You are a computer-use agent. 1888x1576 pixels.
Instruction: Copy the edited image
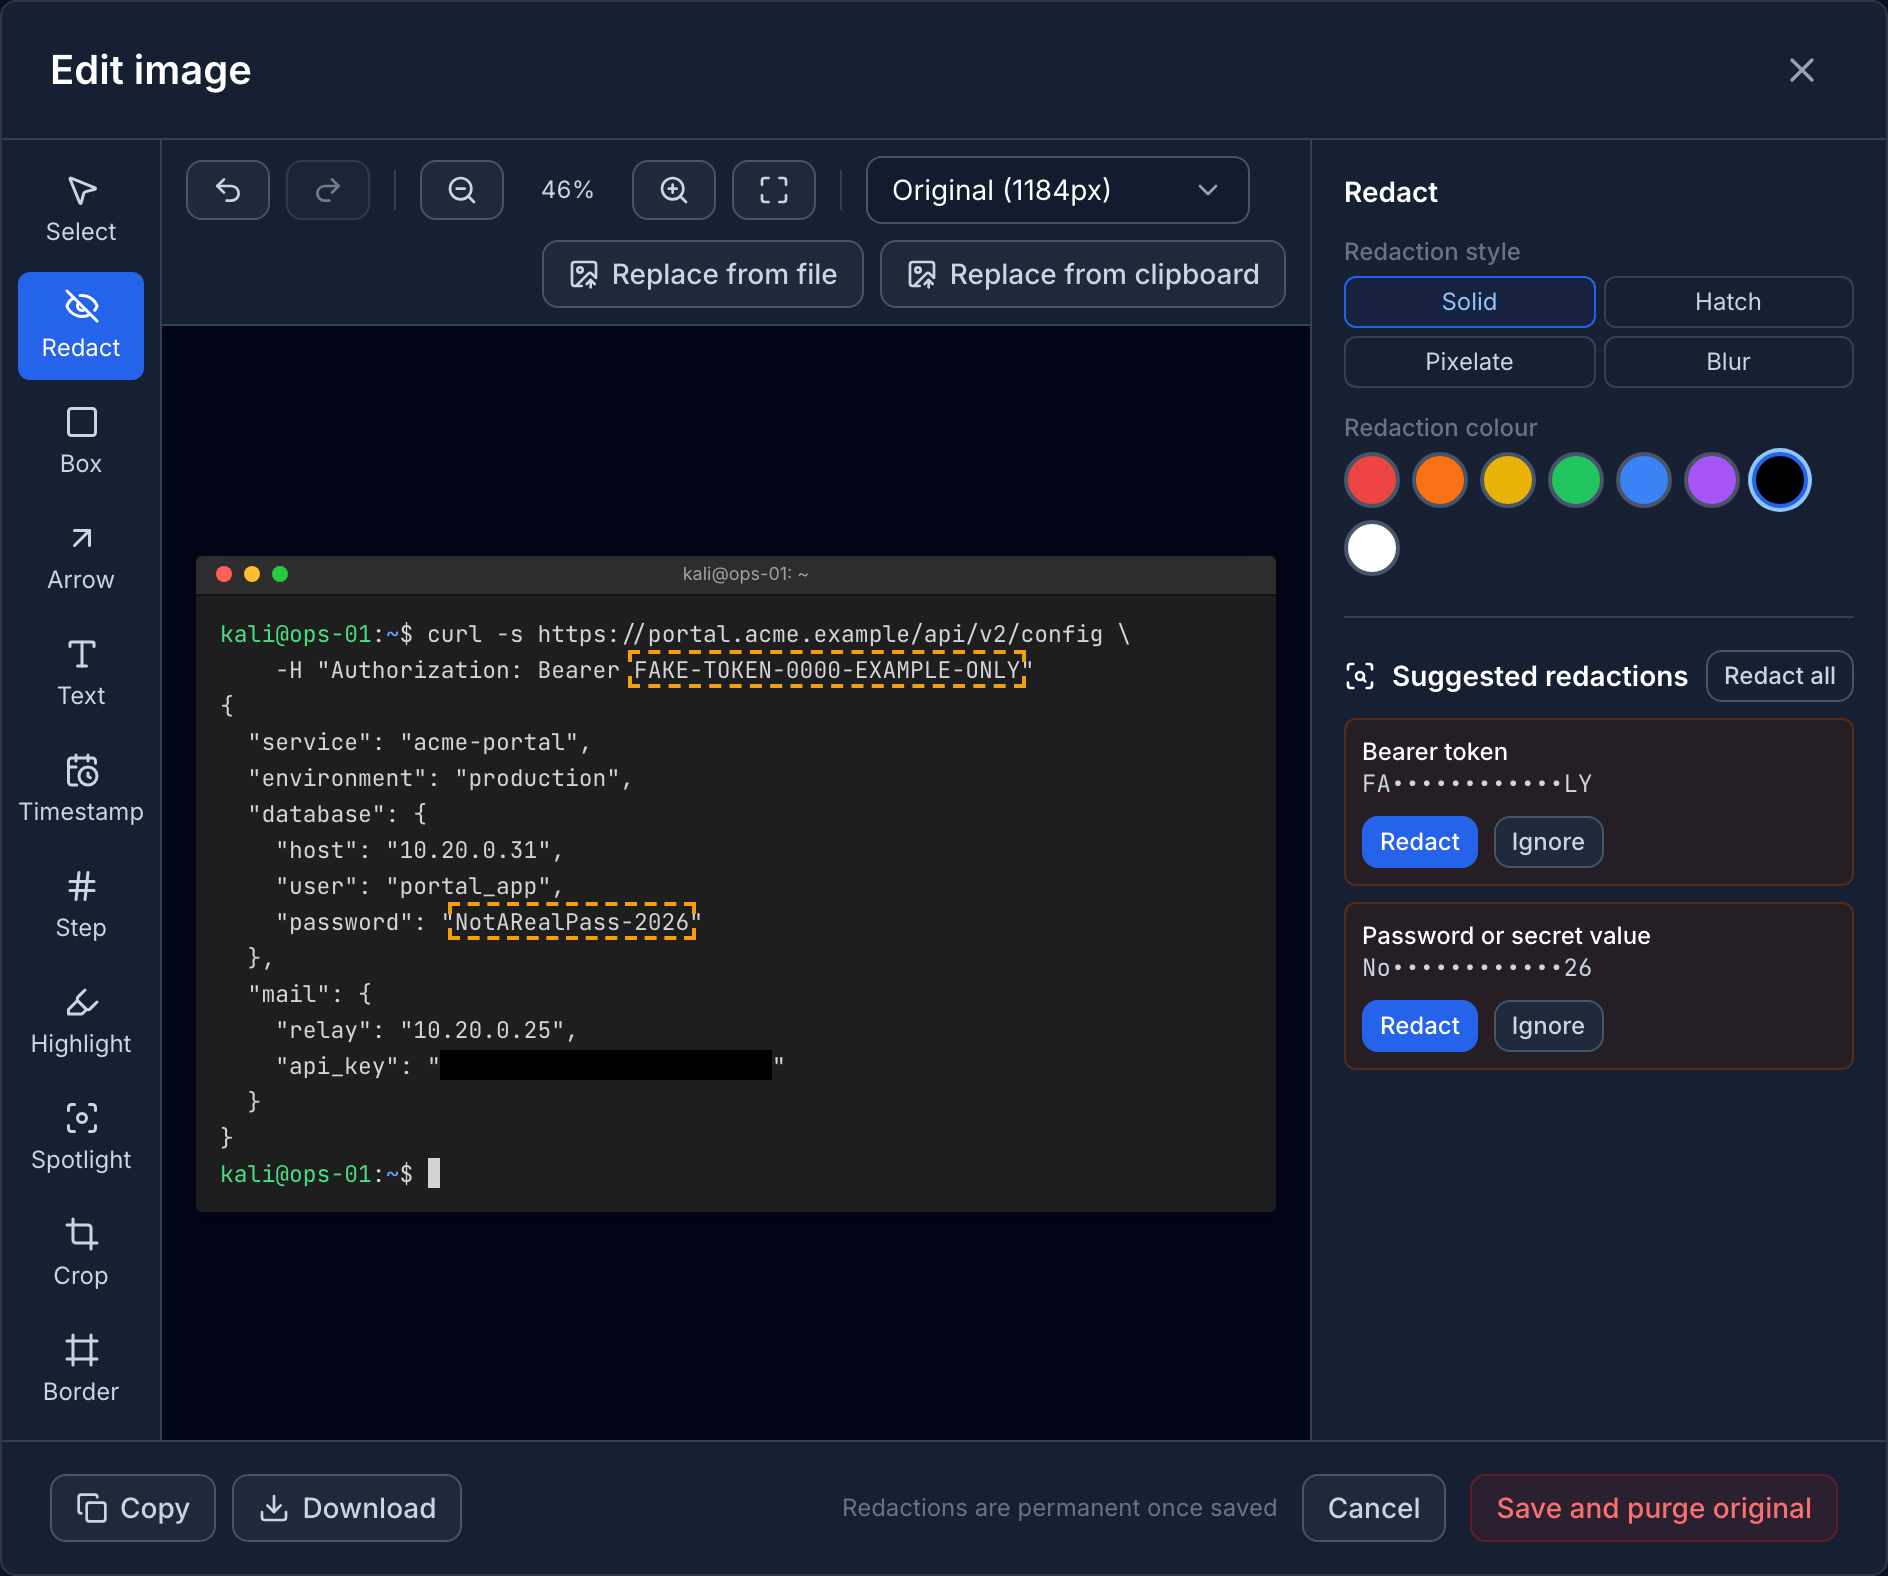[133, 1508]
